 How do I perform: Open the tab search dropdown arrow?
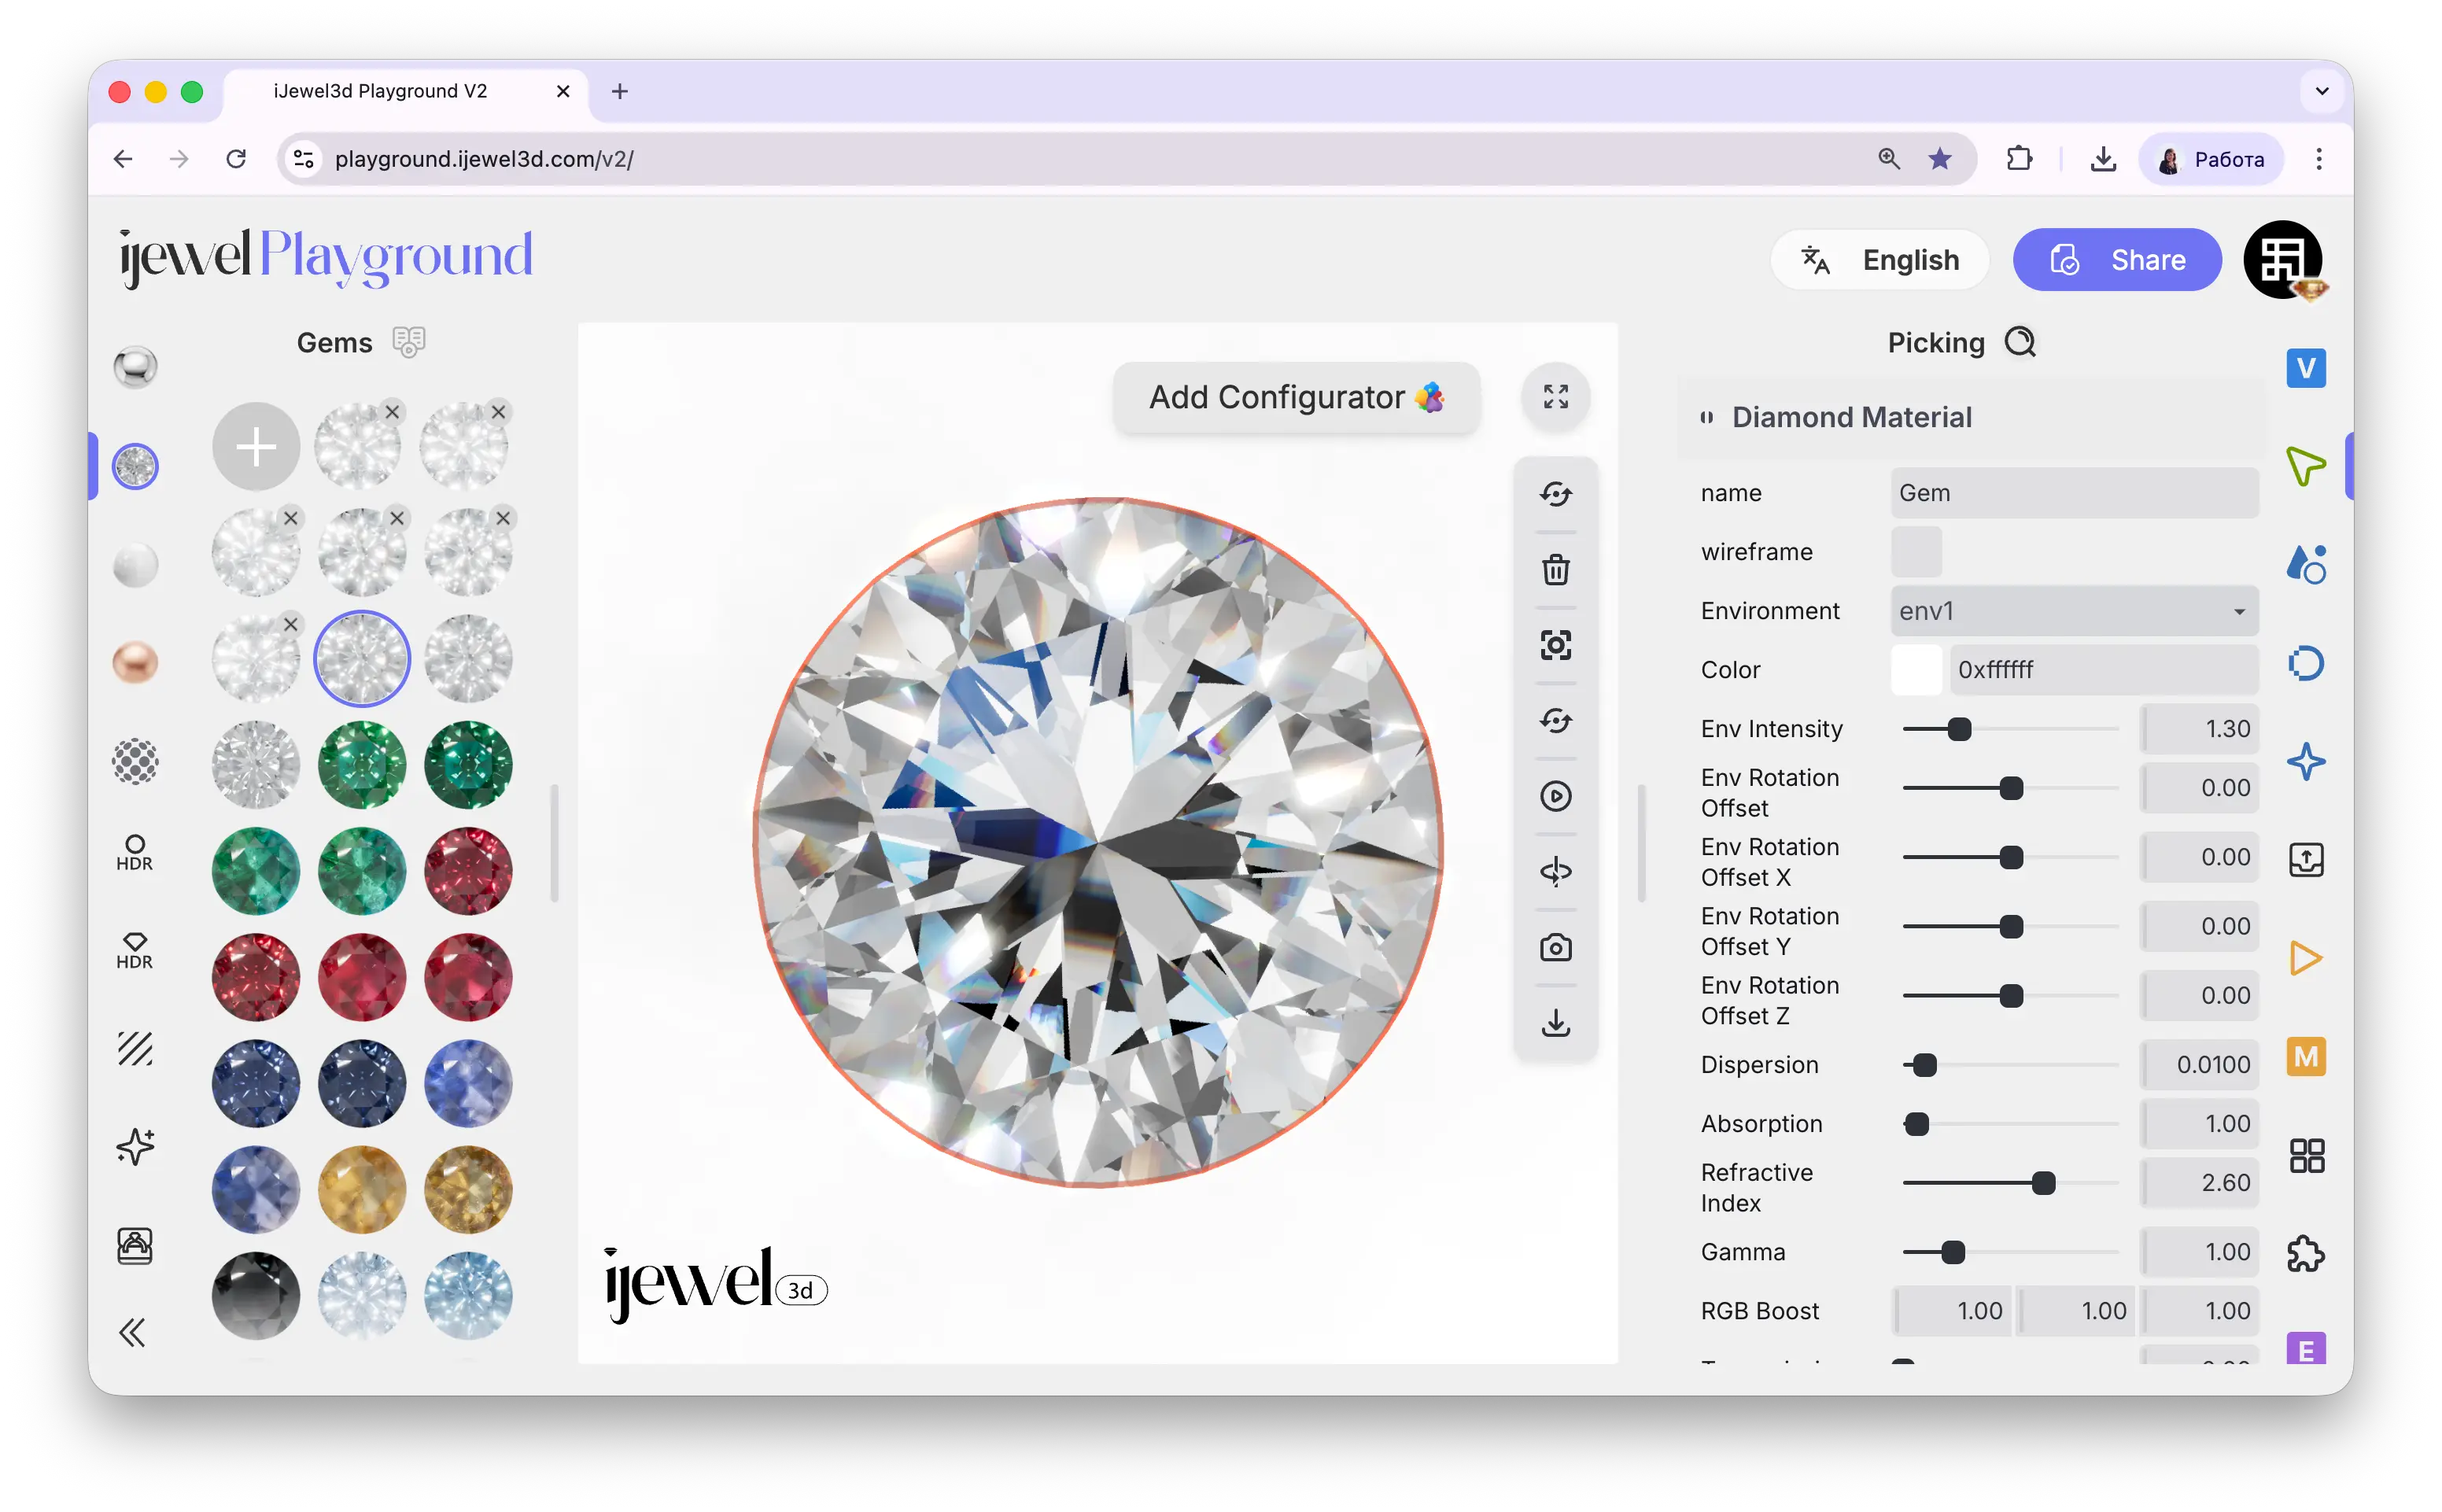point(2321,91)
